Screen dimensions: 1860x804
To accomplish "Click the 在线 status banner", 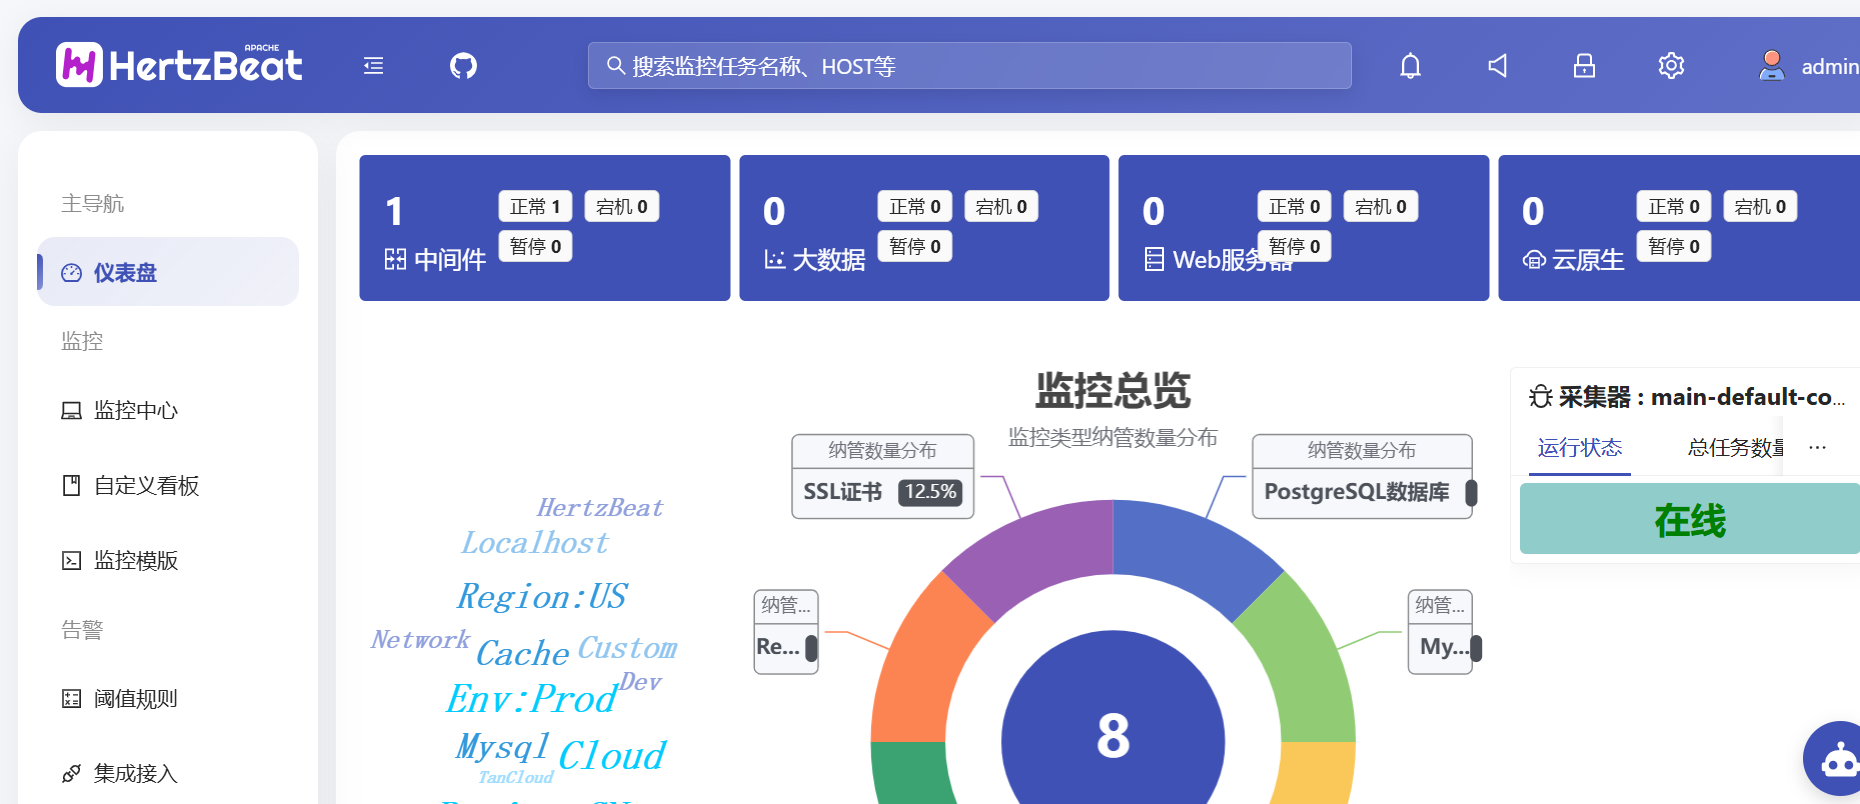I will pos(1690,519).
